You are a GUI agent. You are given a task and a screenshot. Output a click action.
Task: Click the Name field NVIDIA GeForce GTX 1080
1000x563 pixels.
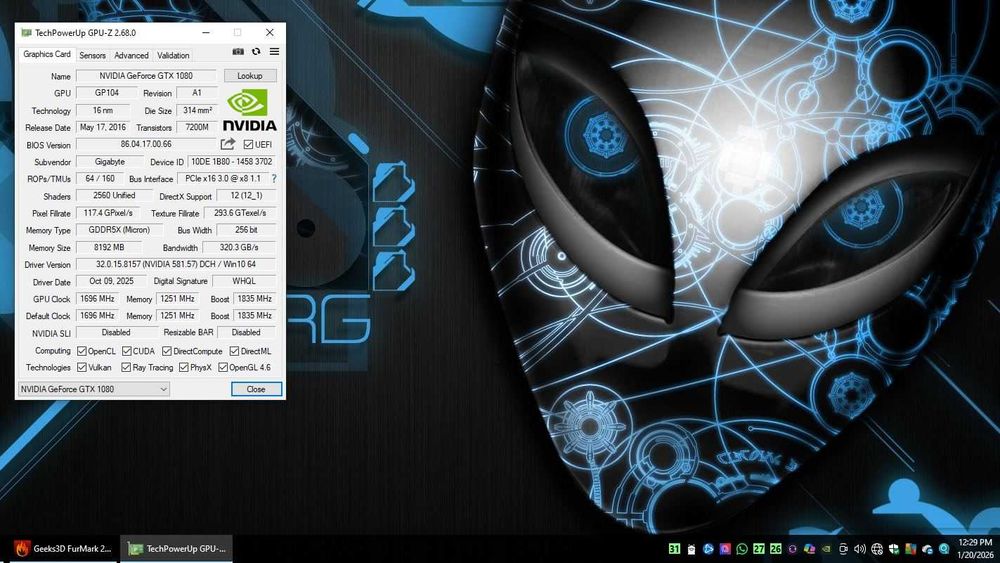[146, 76]
